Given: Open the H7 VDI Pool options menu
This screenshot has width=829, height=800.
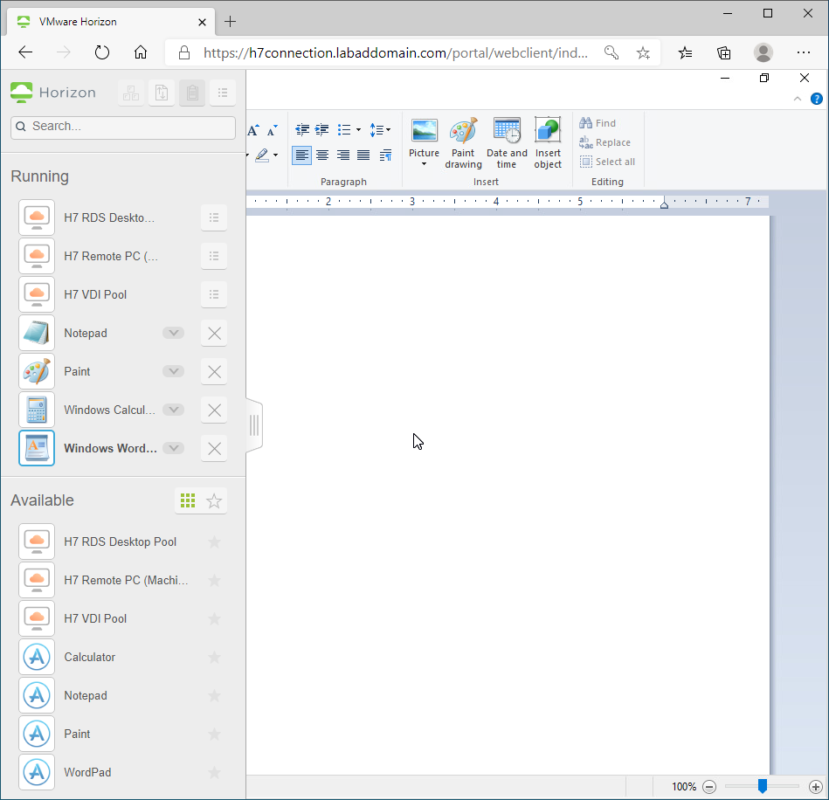Looking at the screenshot, I should [214, 294].
